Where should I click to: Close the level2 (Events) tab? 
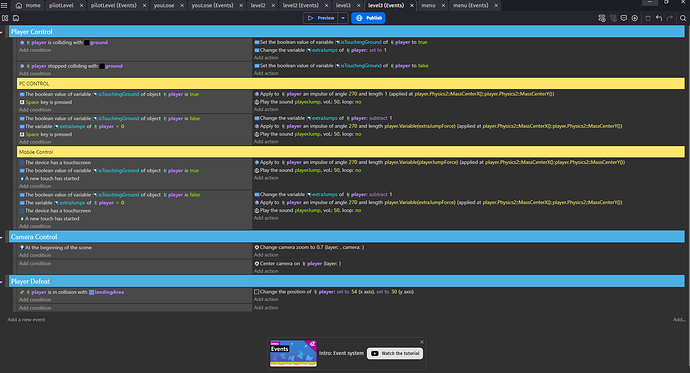[x=327, y=5]
